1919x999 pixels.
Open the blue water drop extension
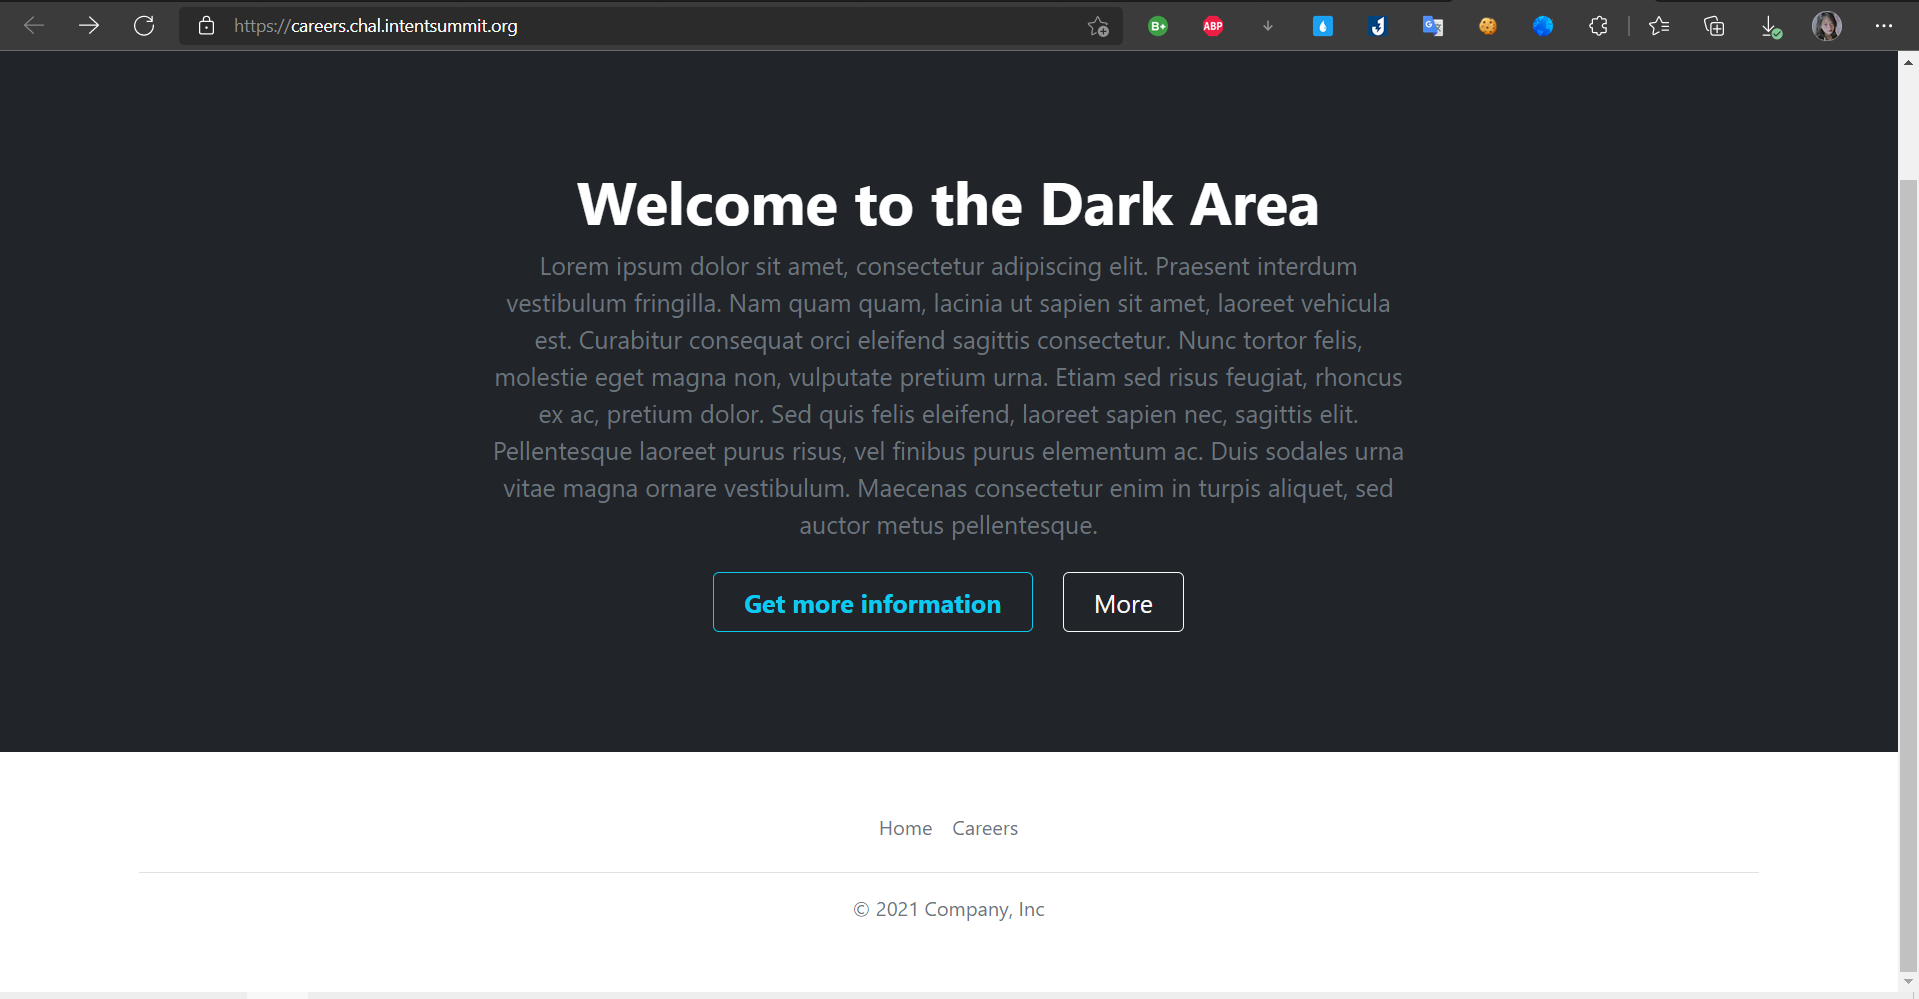1323,26
